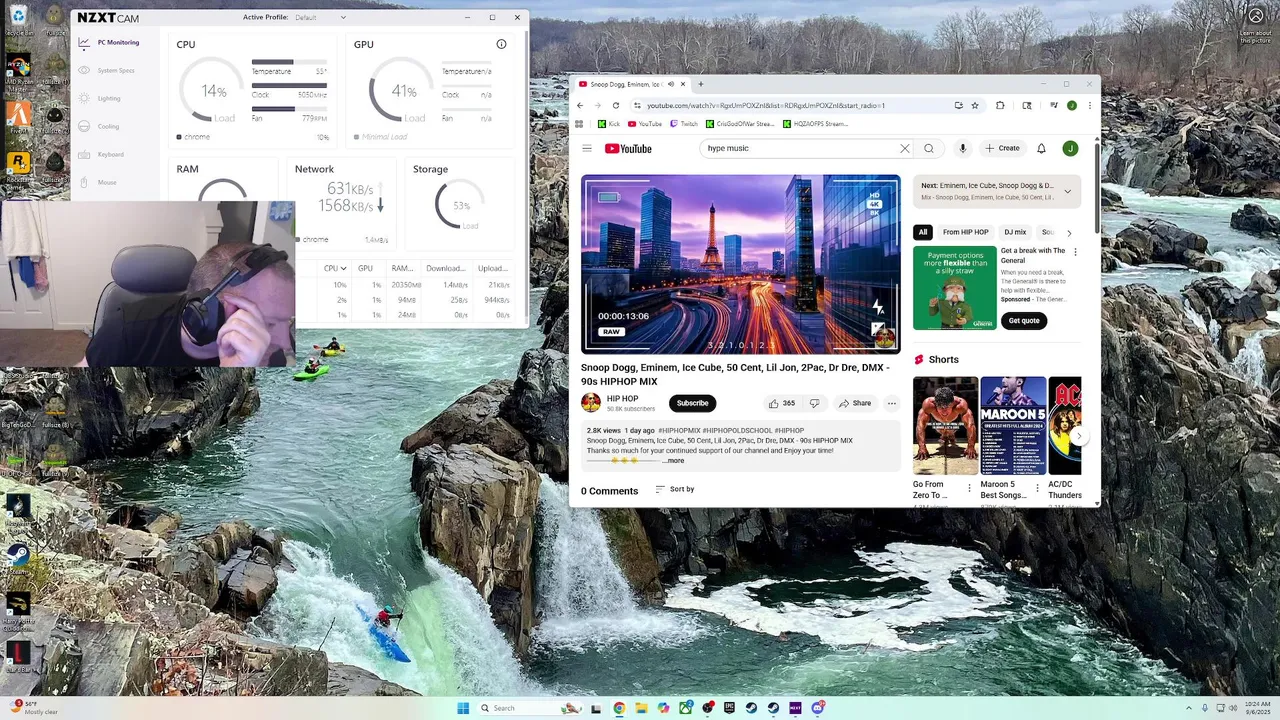Select the DJ mix filter chip
This screenshot has height=720, width=1280.
point(1015,232)
